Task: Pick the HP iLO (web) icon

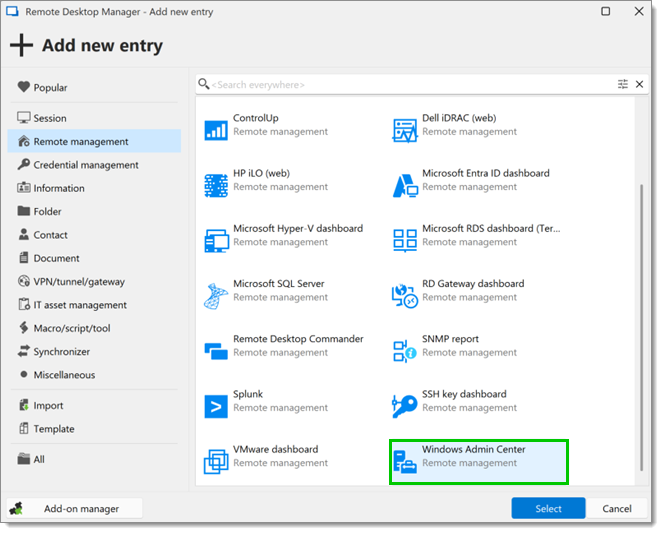Action: pyautogui.click(x=216, y=185)
